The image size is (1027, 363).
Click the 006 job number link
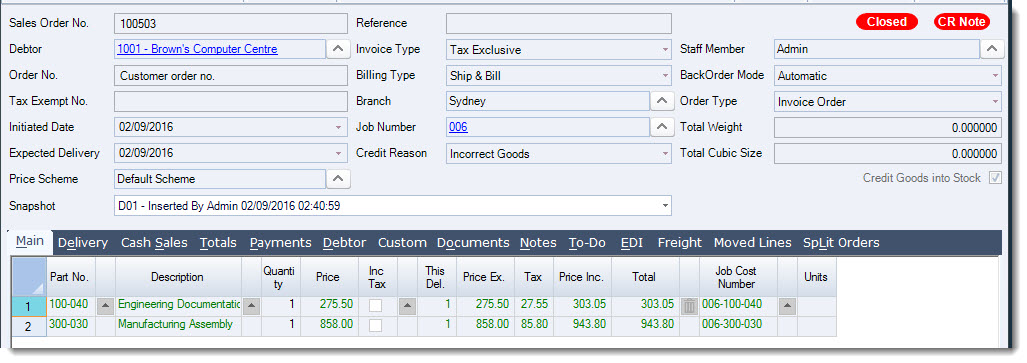[458, 127]
